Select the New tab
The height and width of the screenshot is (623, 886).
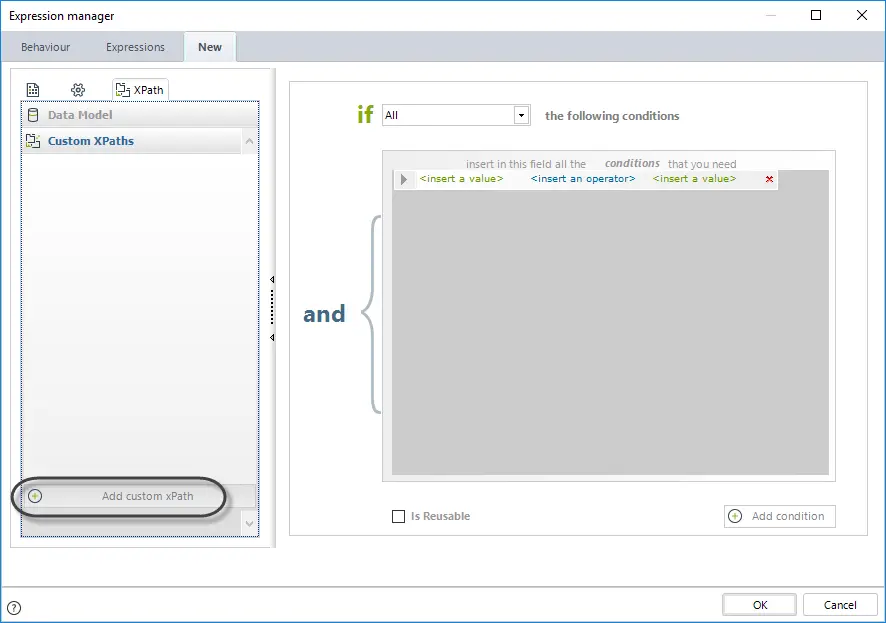point(210,47)
